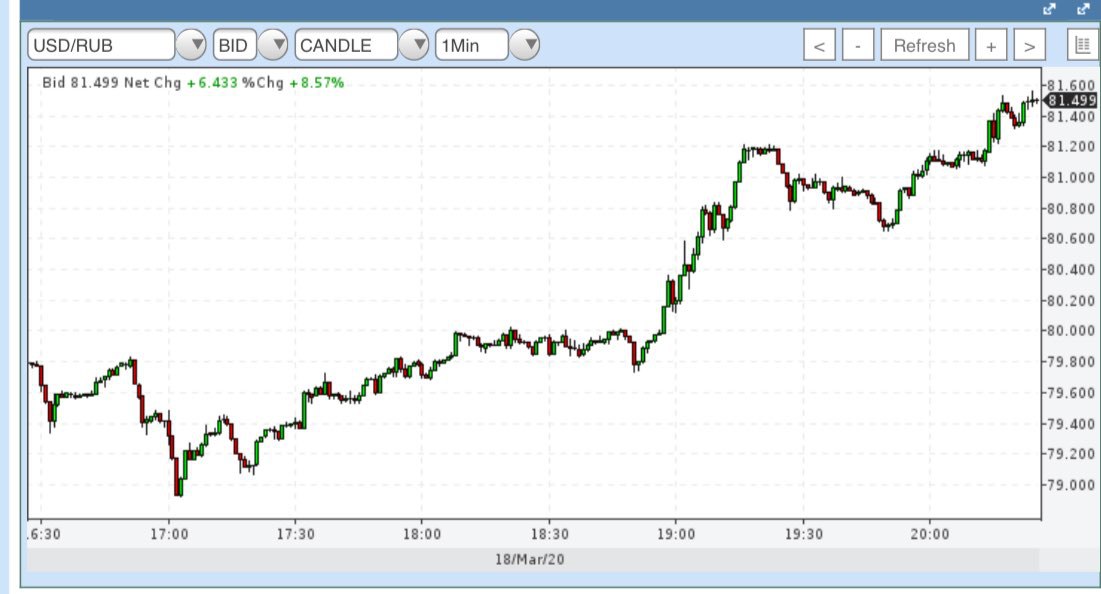Image resolution: width=1101 pixels, height=594 pixels.
Task: Click the right pop-out window icon
Action: click(1083, 9)
